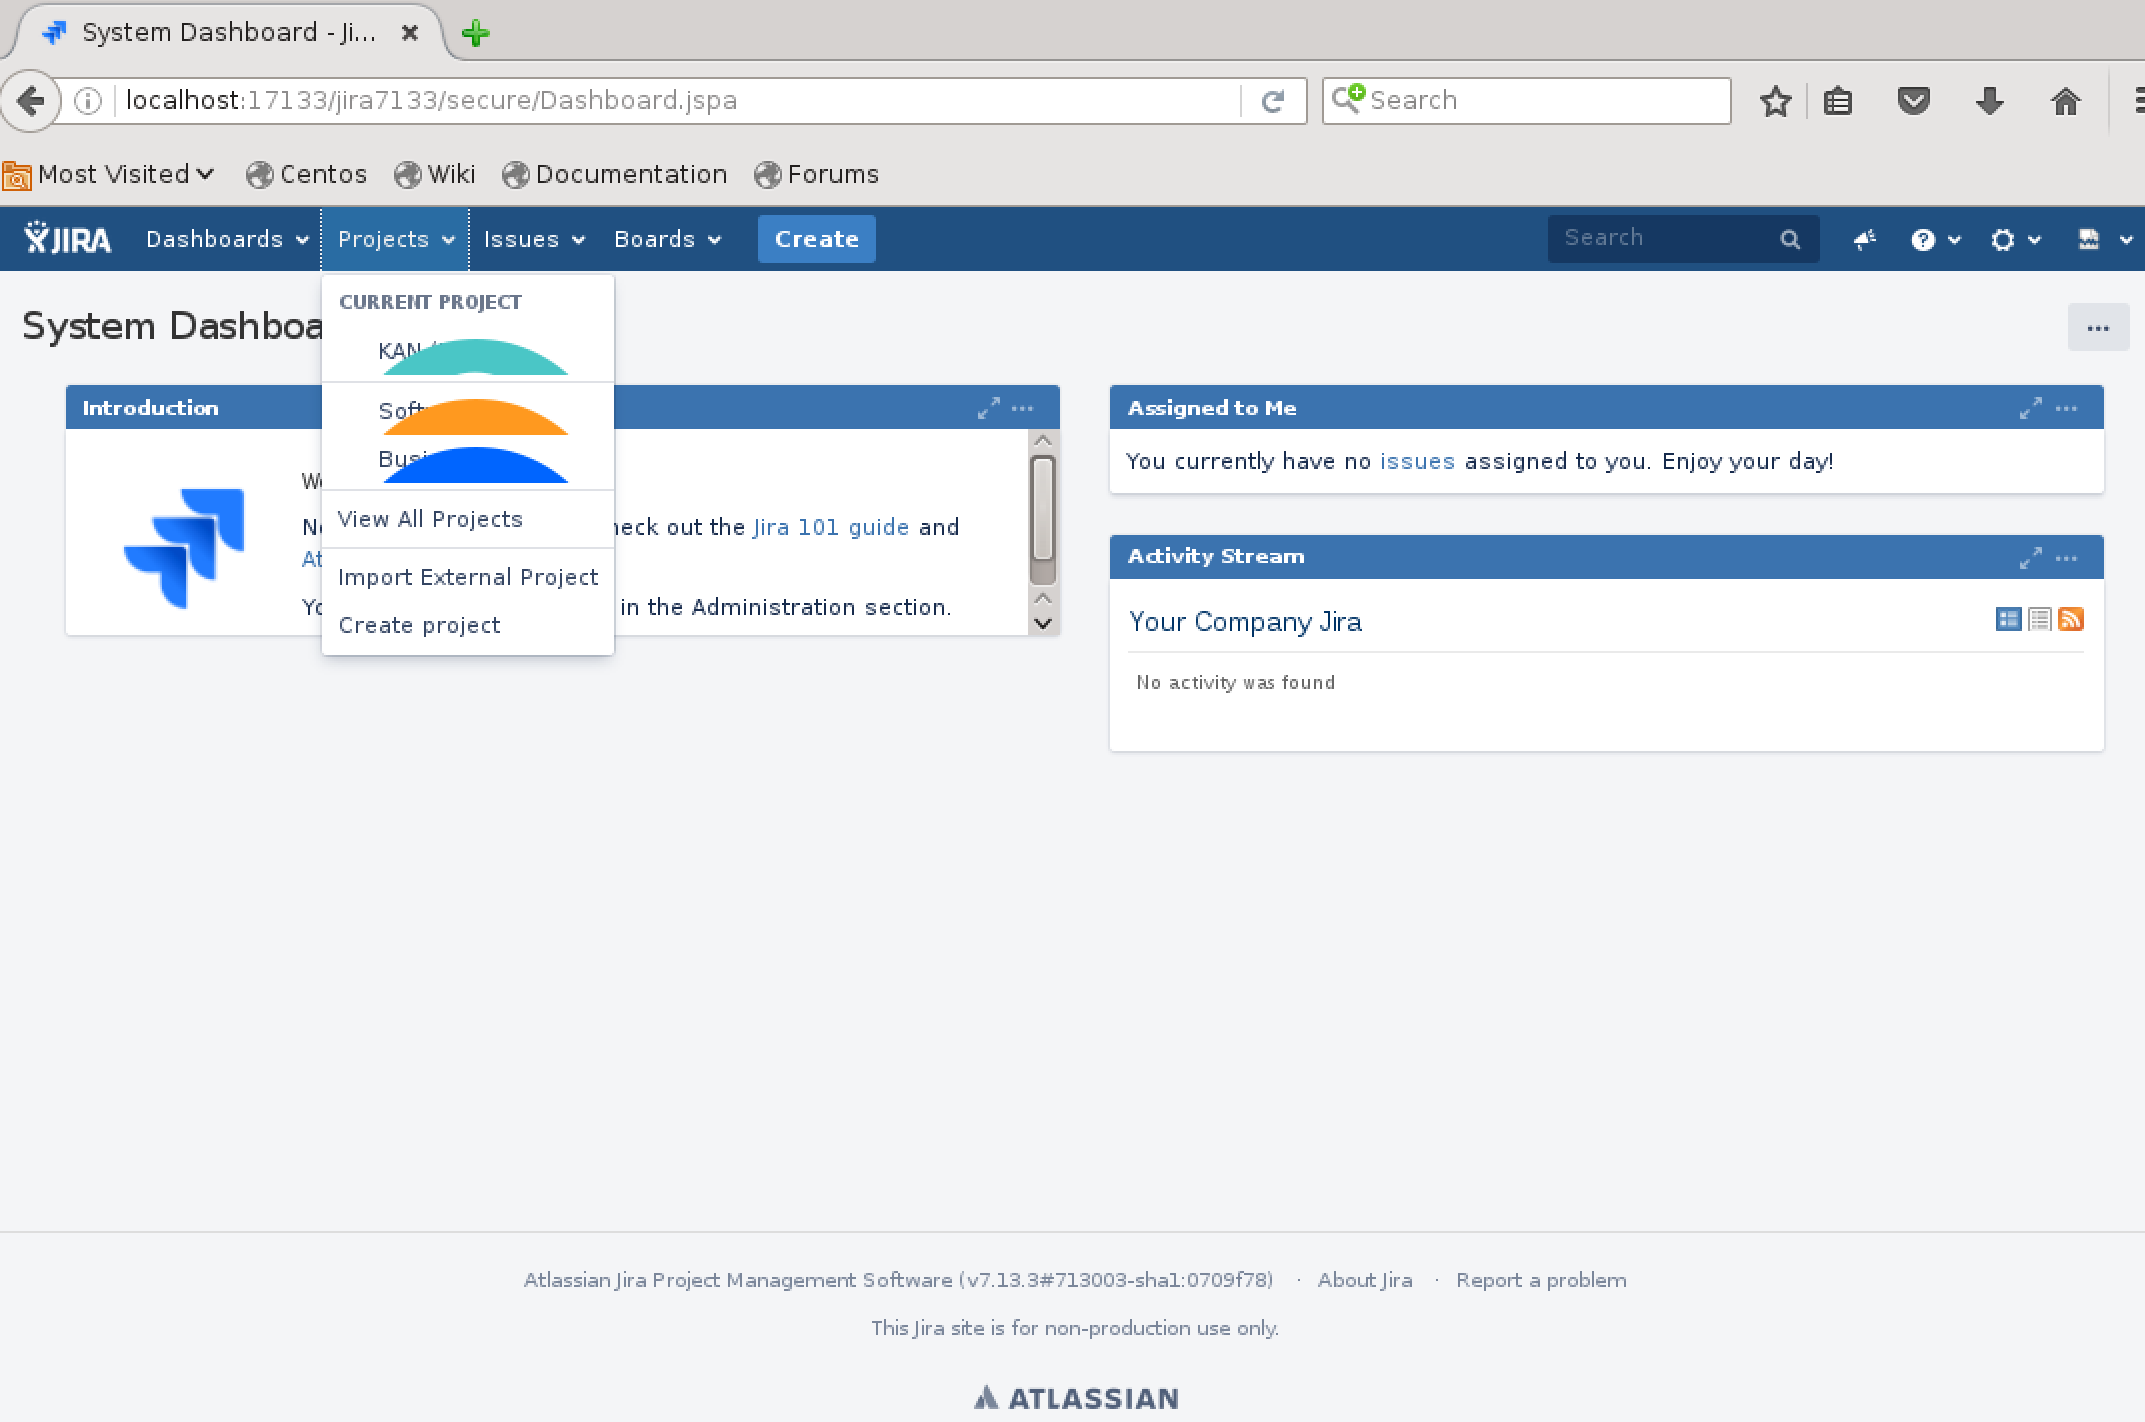Select View All Projects menu entry
This screenshot has width=2145, height=1422.
430,519
